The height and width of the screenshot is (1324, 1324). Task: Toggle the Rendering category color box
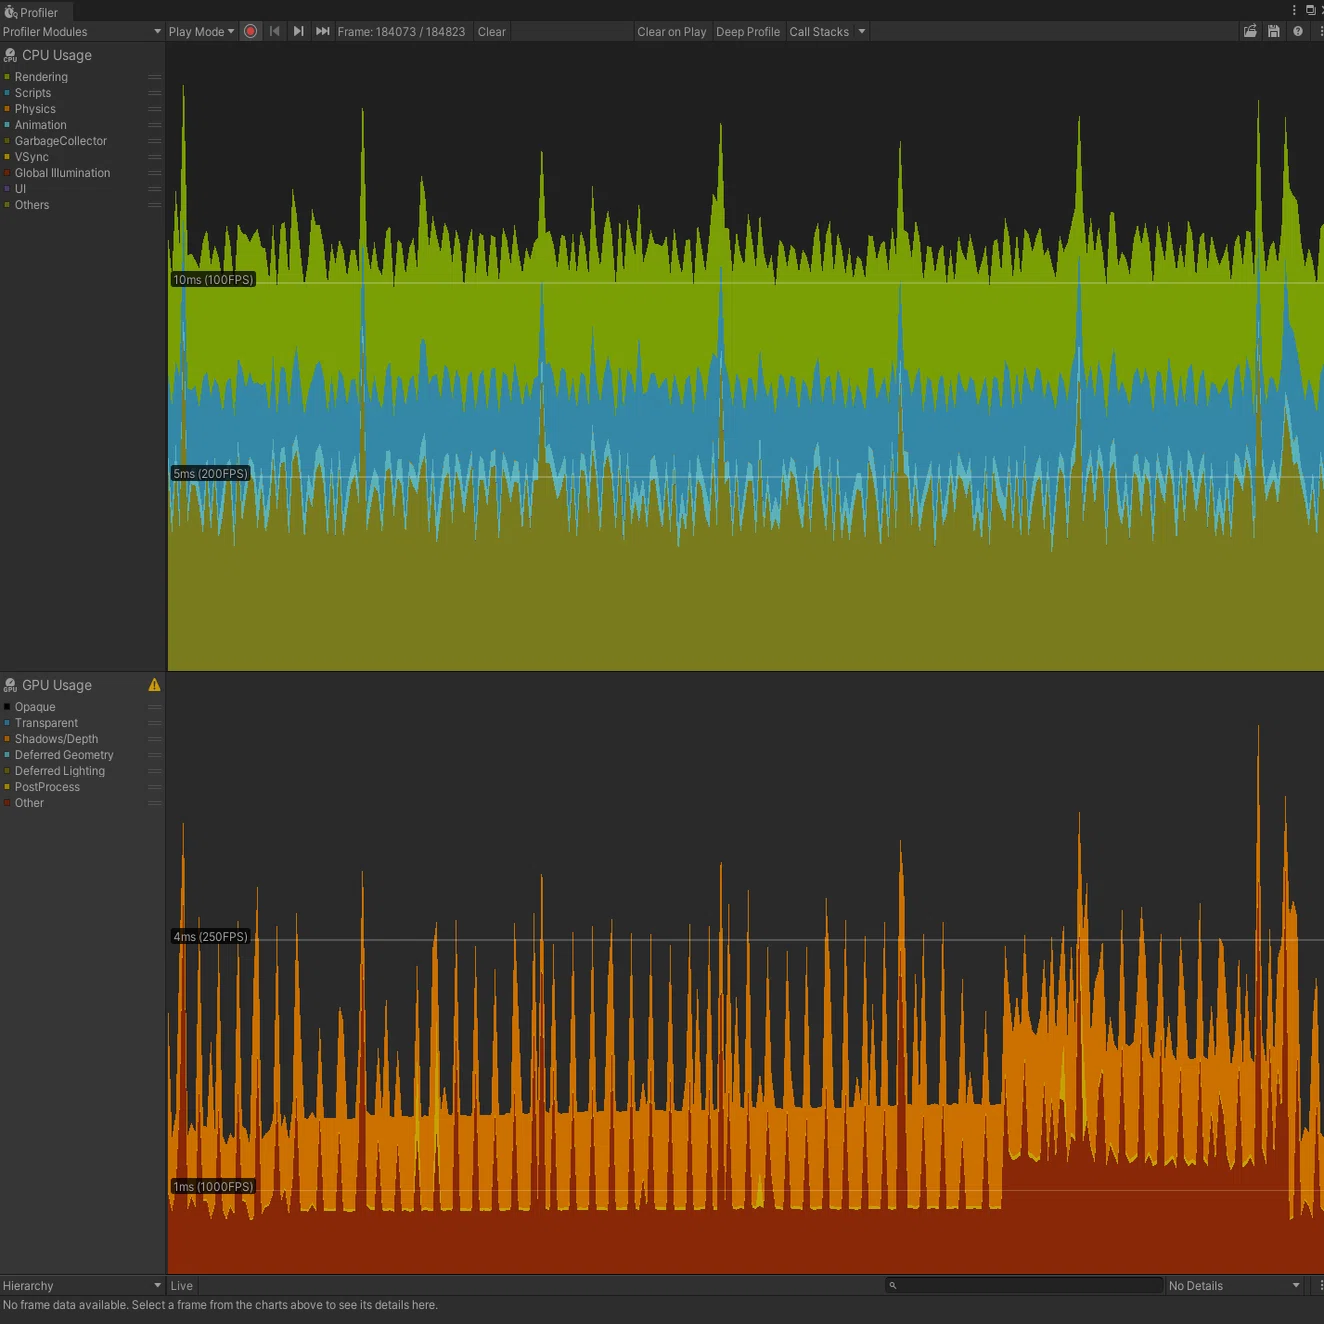coord(7,77)
